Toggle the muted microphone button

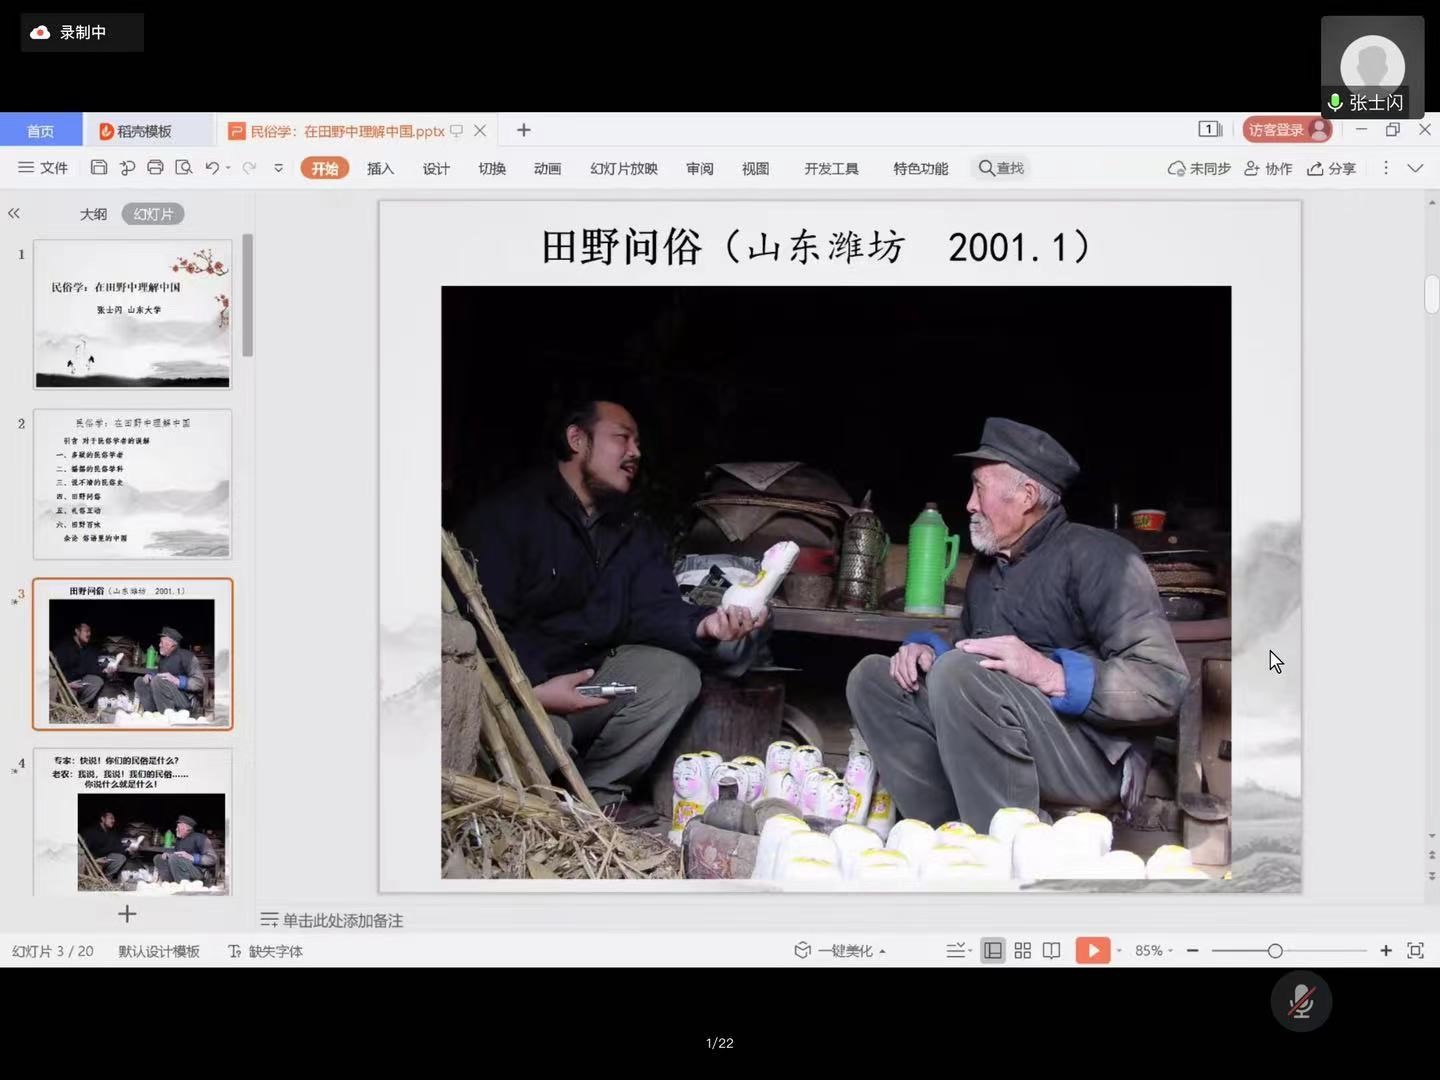[x=1300, y=1001]
